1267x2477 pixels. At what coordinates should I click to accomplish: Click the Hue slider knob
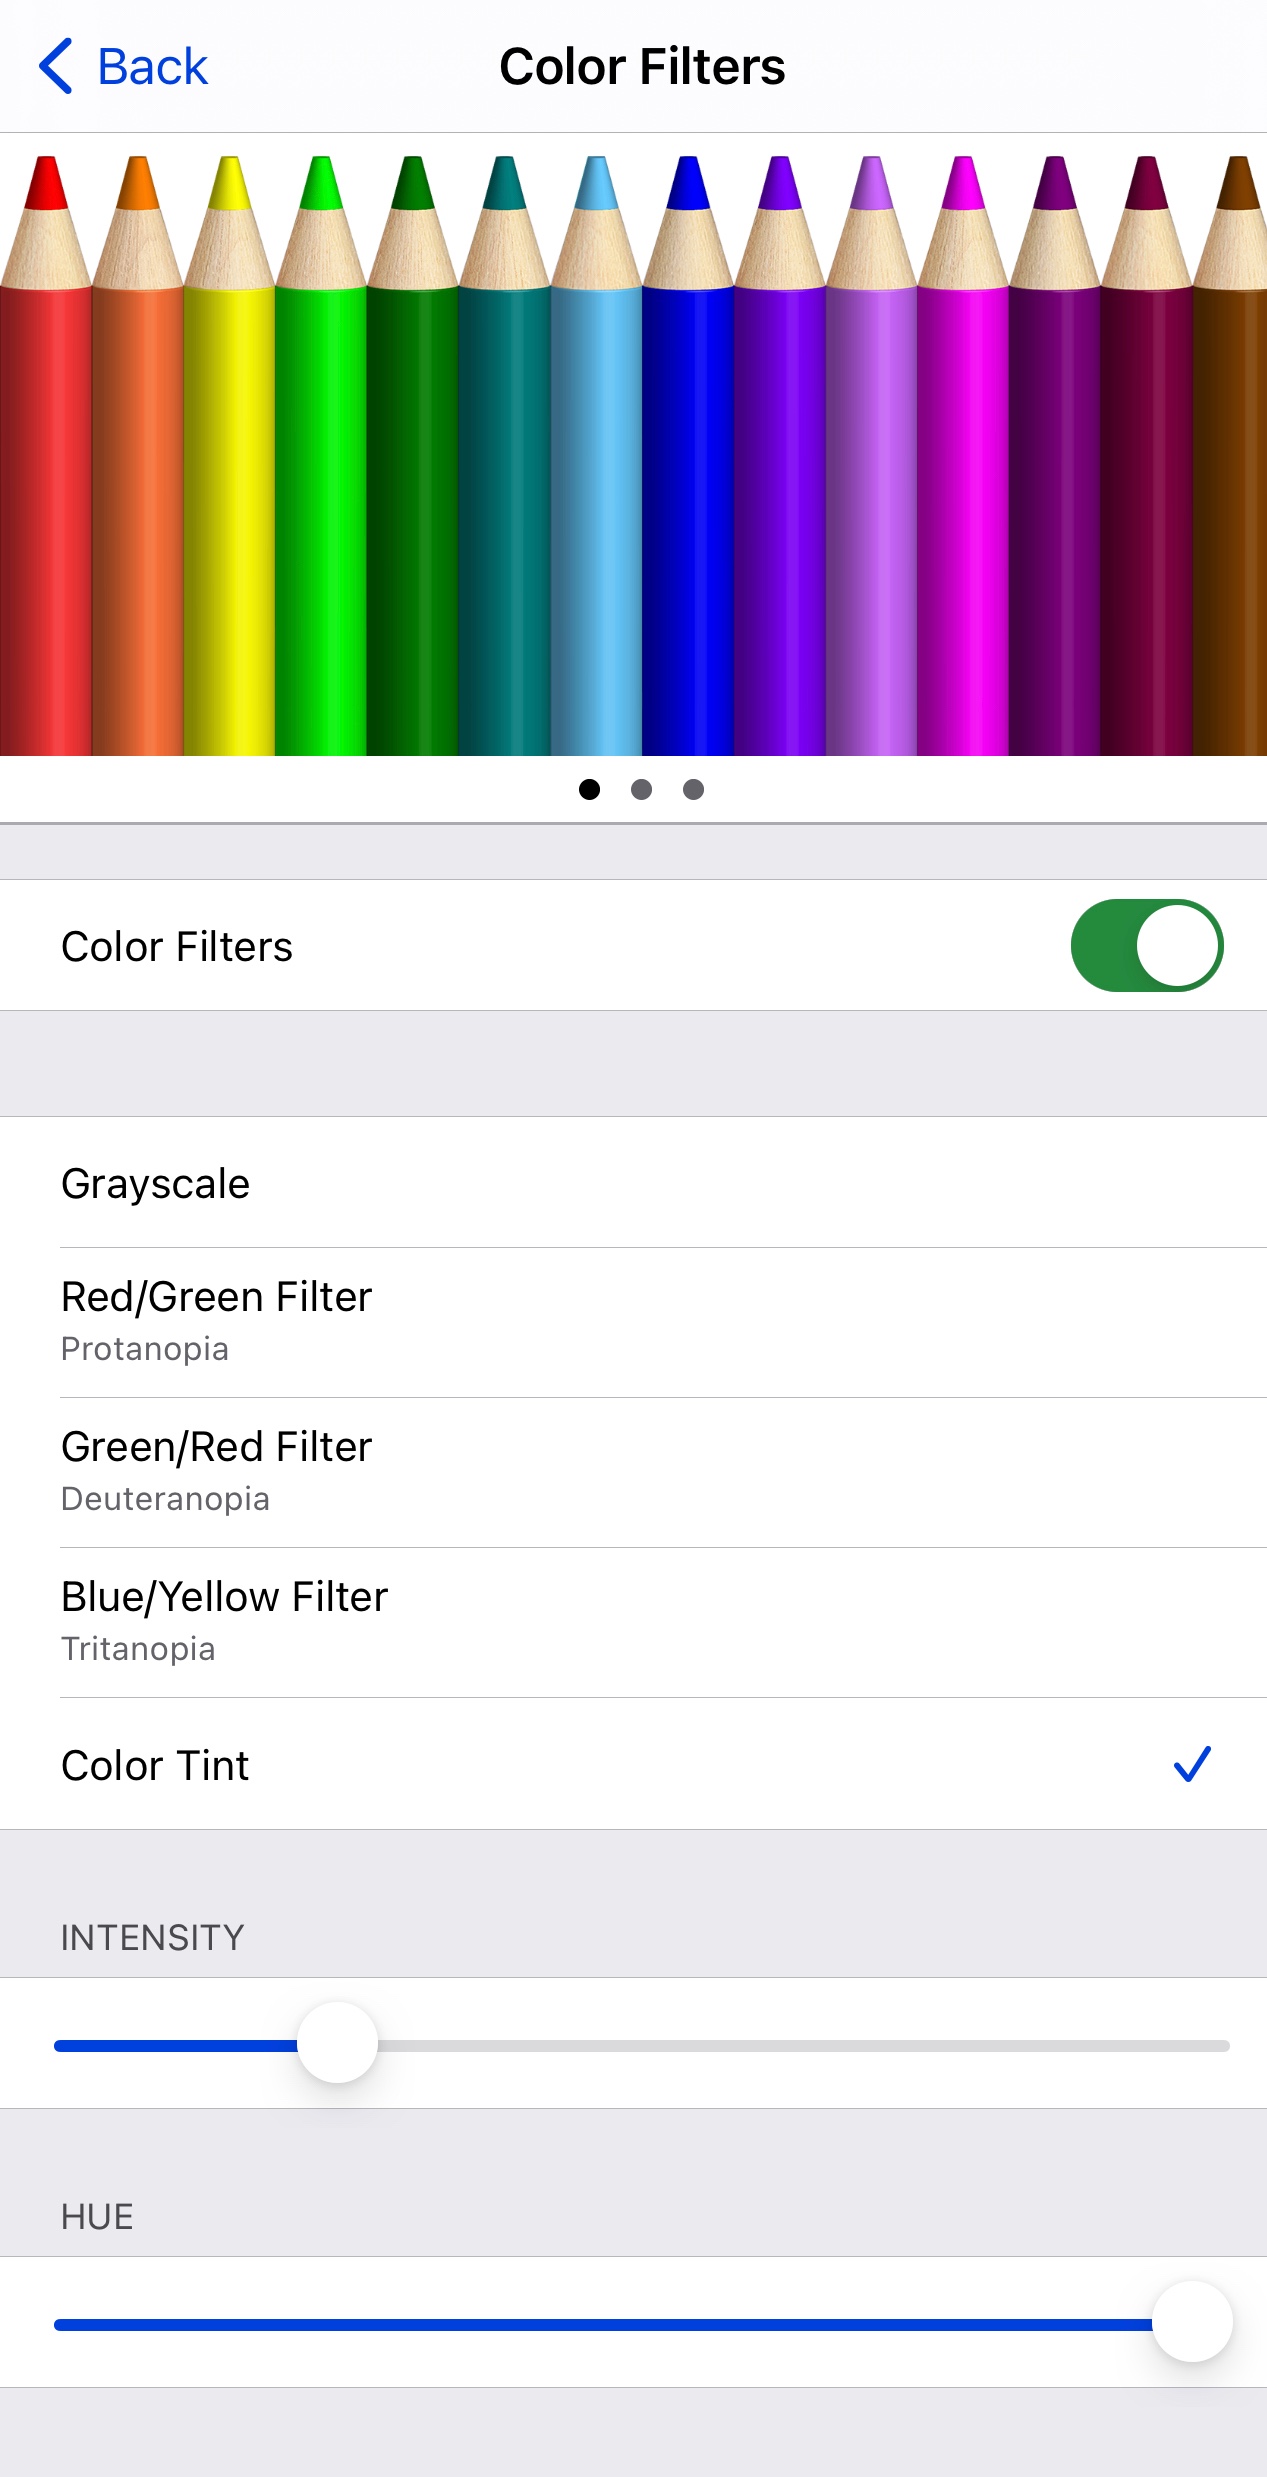pos(1192,2321)
